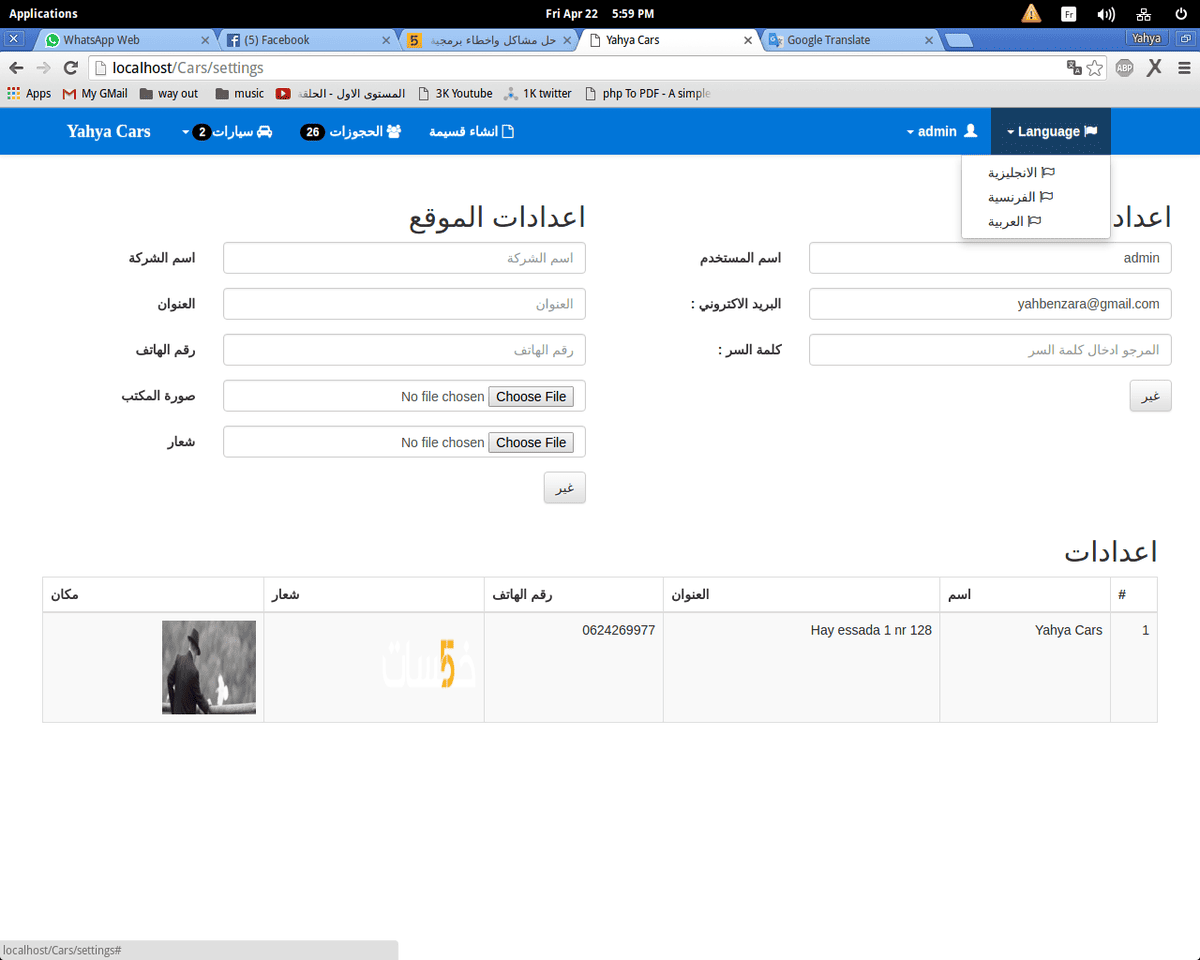Image resolution: width=1200 pixels, height=960 pixels.
Task: Expand the admin user dropdown
Action: (x=942, y=131)
